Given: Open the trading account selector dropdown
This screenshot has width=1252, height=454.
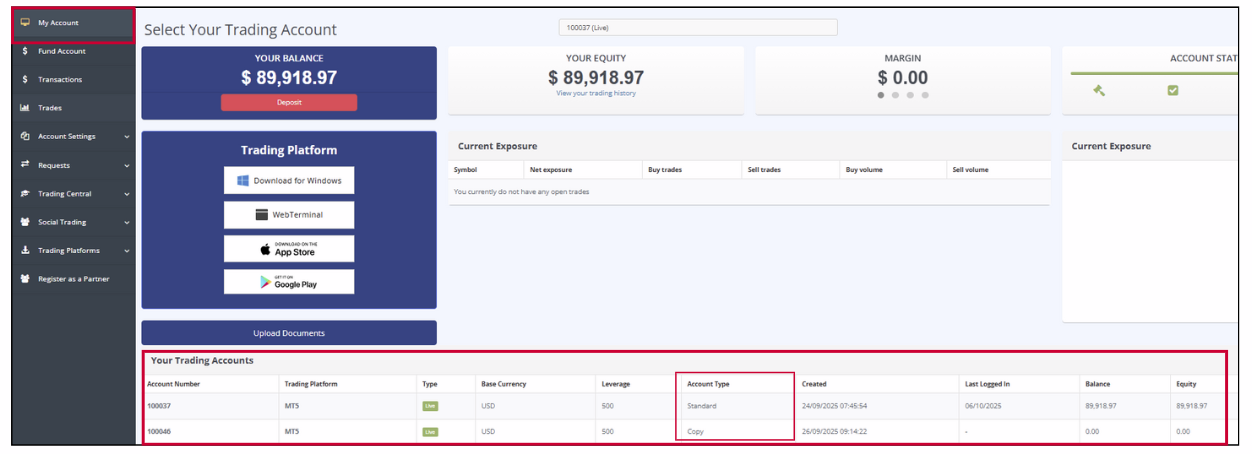Looking at the screenshot, I should 697,28.
